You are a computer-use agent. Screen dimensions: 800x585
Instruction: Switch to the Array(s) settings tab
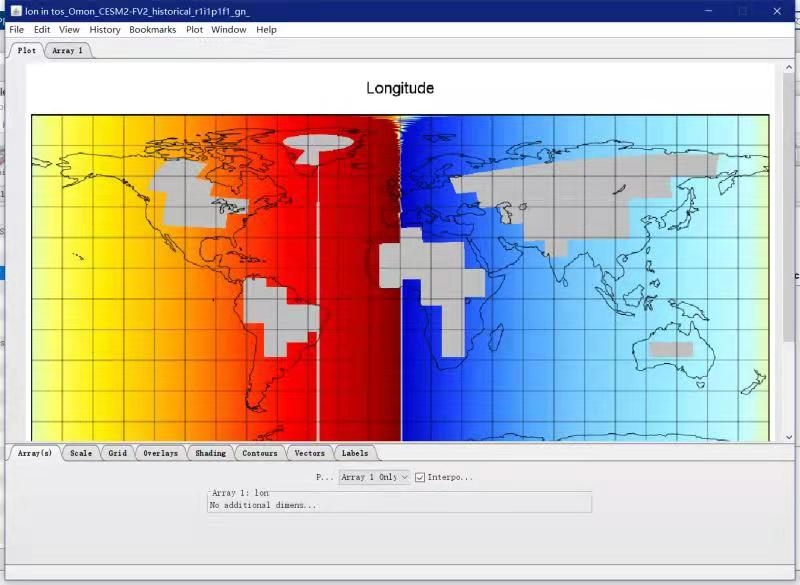(35, 454)
